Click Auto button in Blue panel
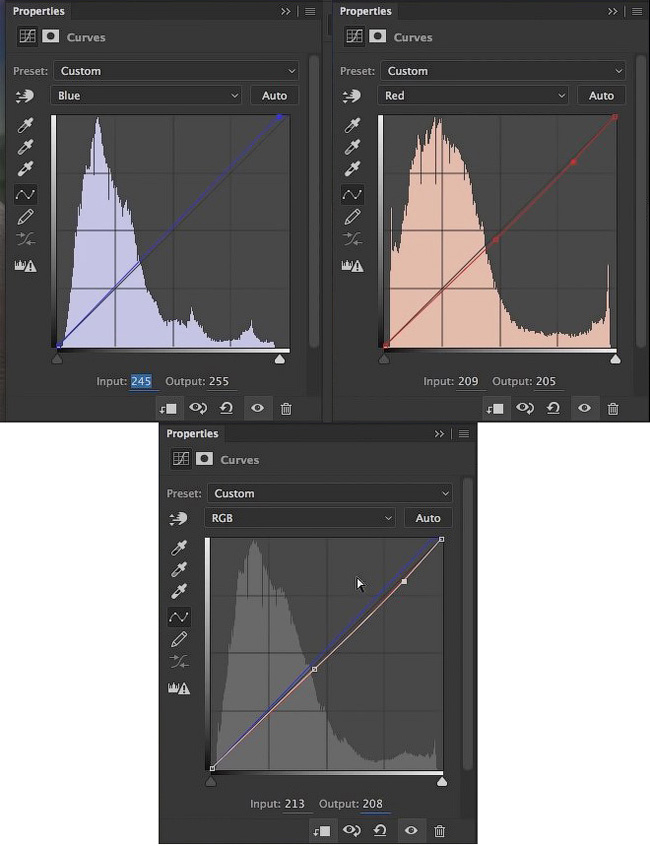Screen dimensions: 650x846 click(275, 95)
